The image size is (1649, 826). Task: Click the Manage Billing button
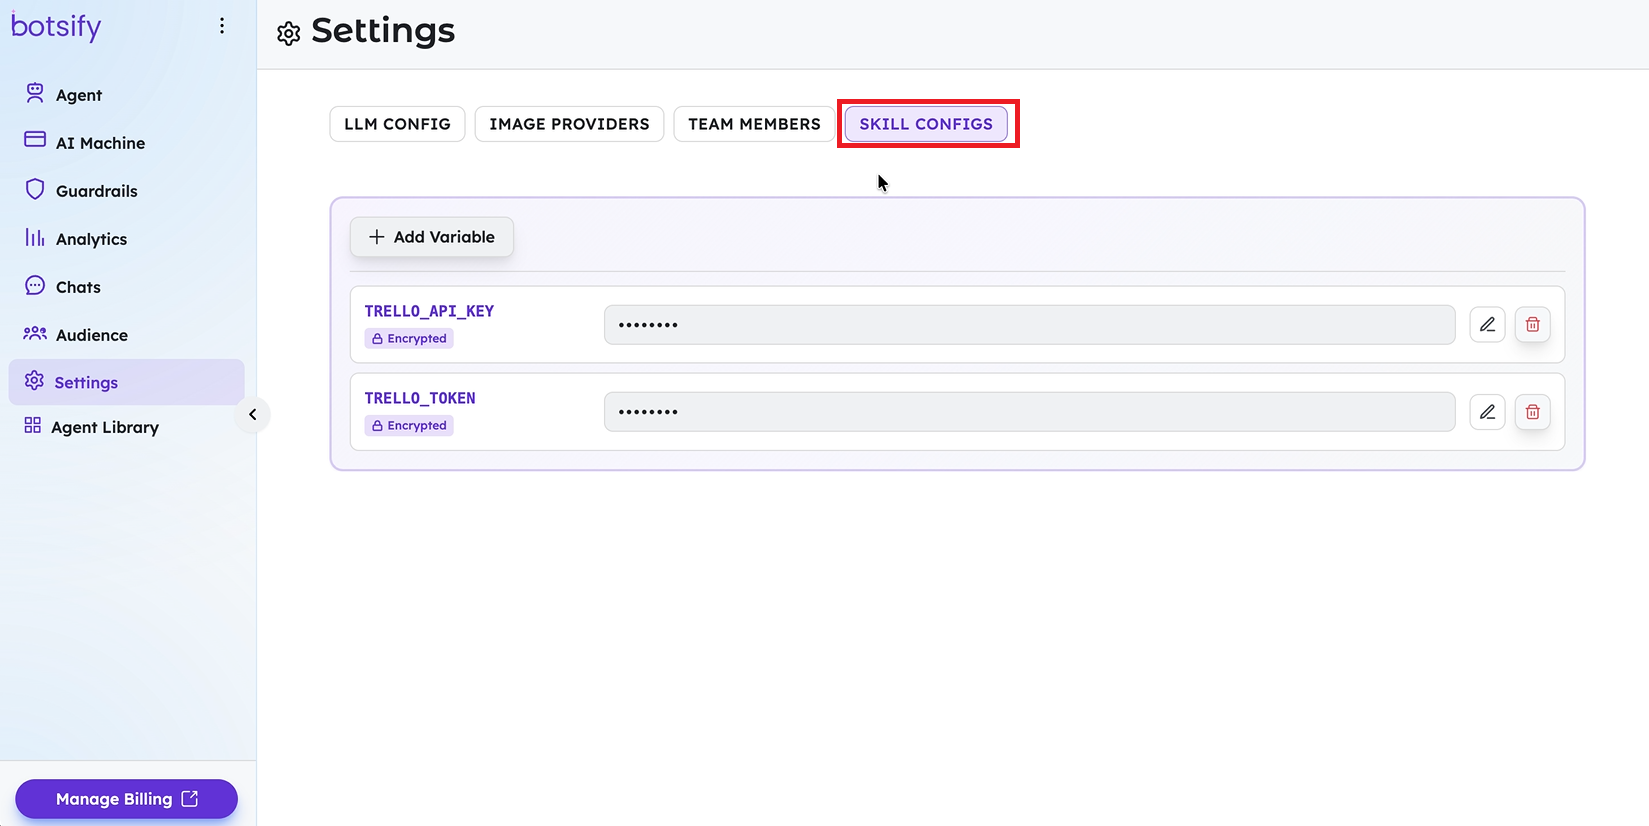[126, 799]
